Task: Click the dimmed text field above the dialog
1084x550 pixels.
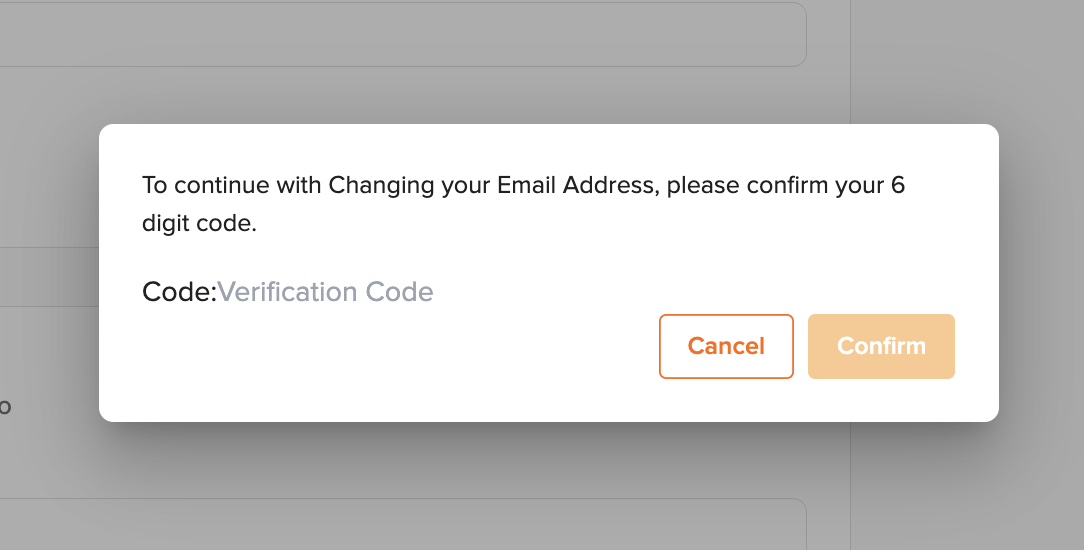Action: pyautogui.click(x=400, y=35)
